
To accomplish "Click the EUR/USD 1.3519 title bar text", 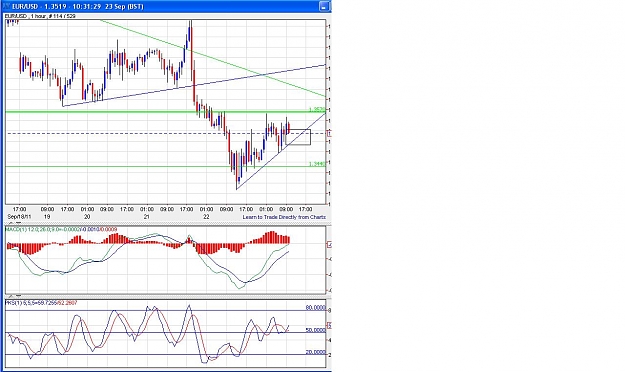I will coord(78,6).
